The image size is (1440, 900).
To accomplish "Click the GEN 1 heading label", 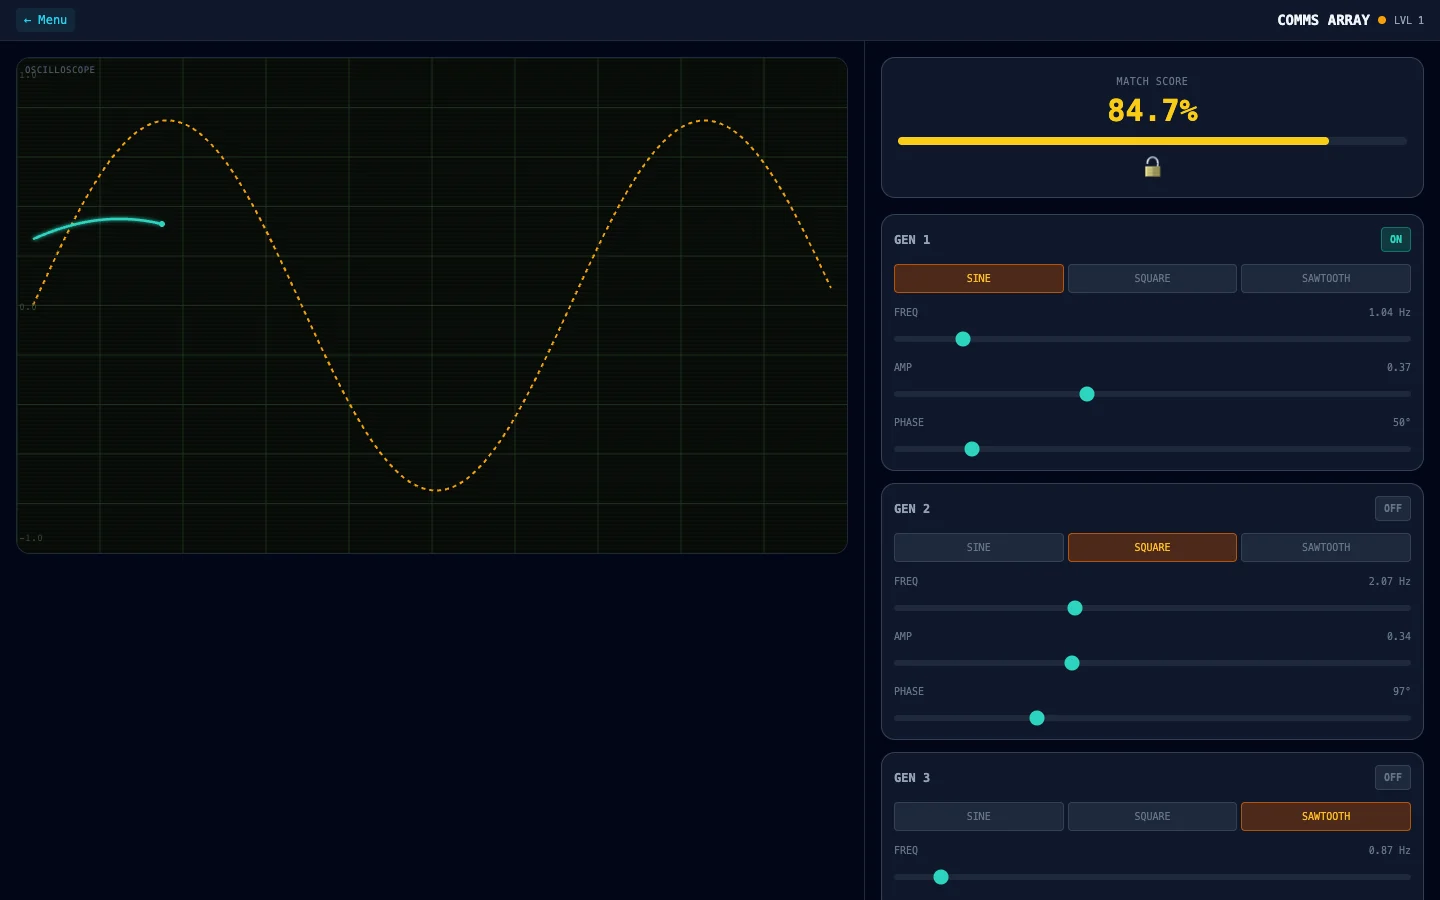I will pos(912,239).
